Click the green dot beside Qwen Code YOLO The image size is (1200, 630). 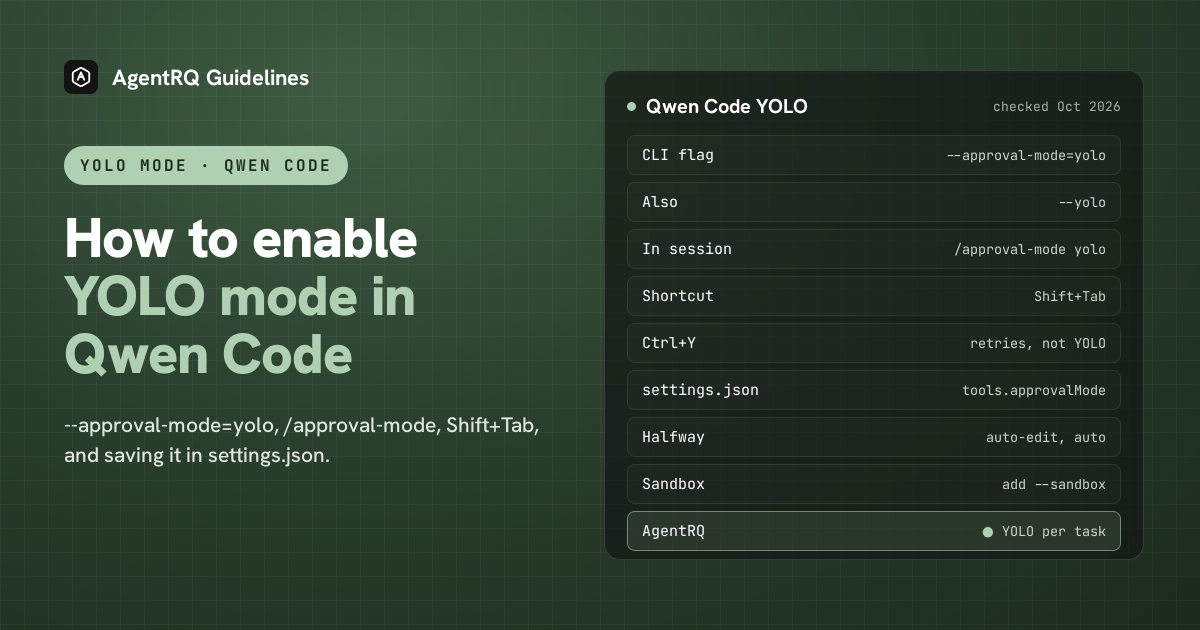tap(631, 106)
